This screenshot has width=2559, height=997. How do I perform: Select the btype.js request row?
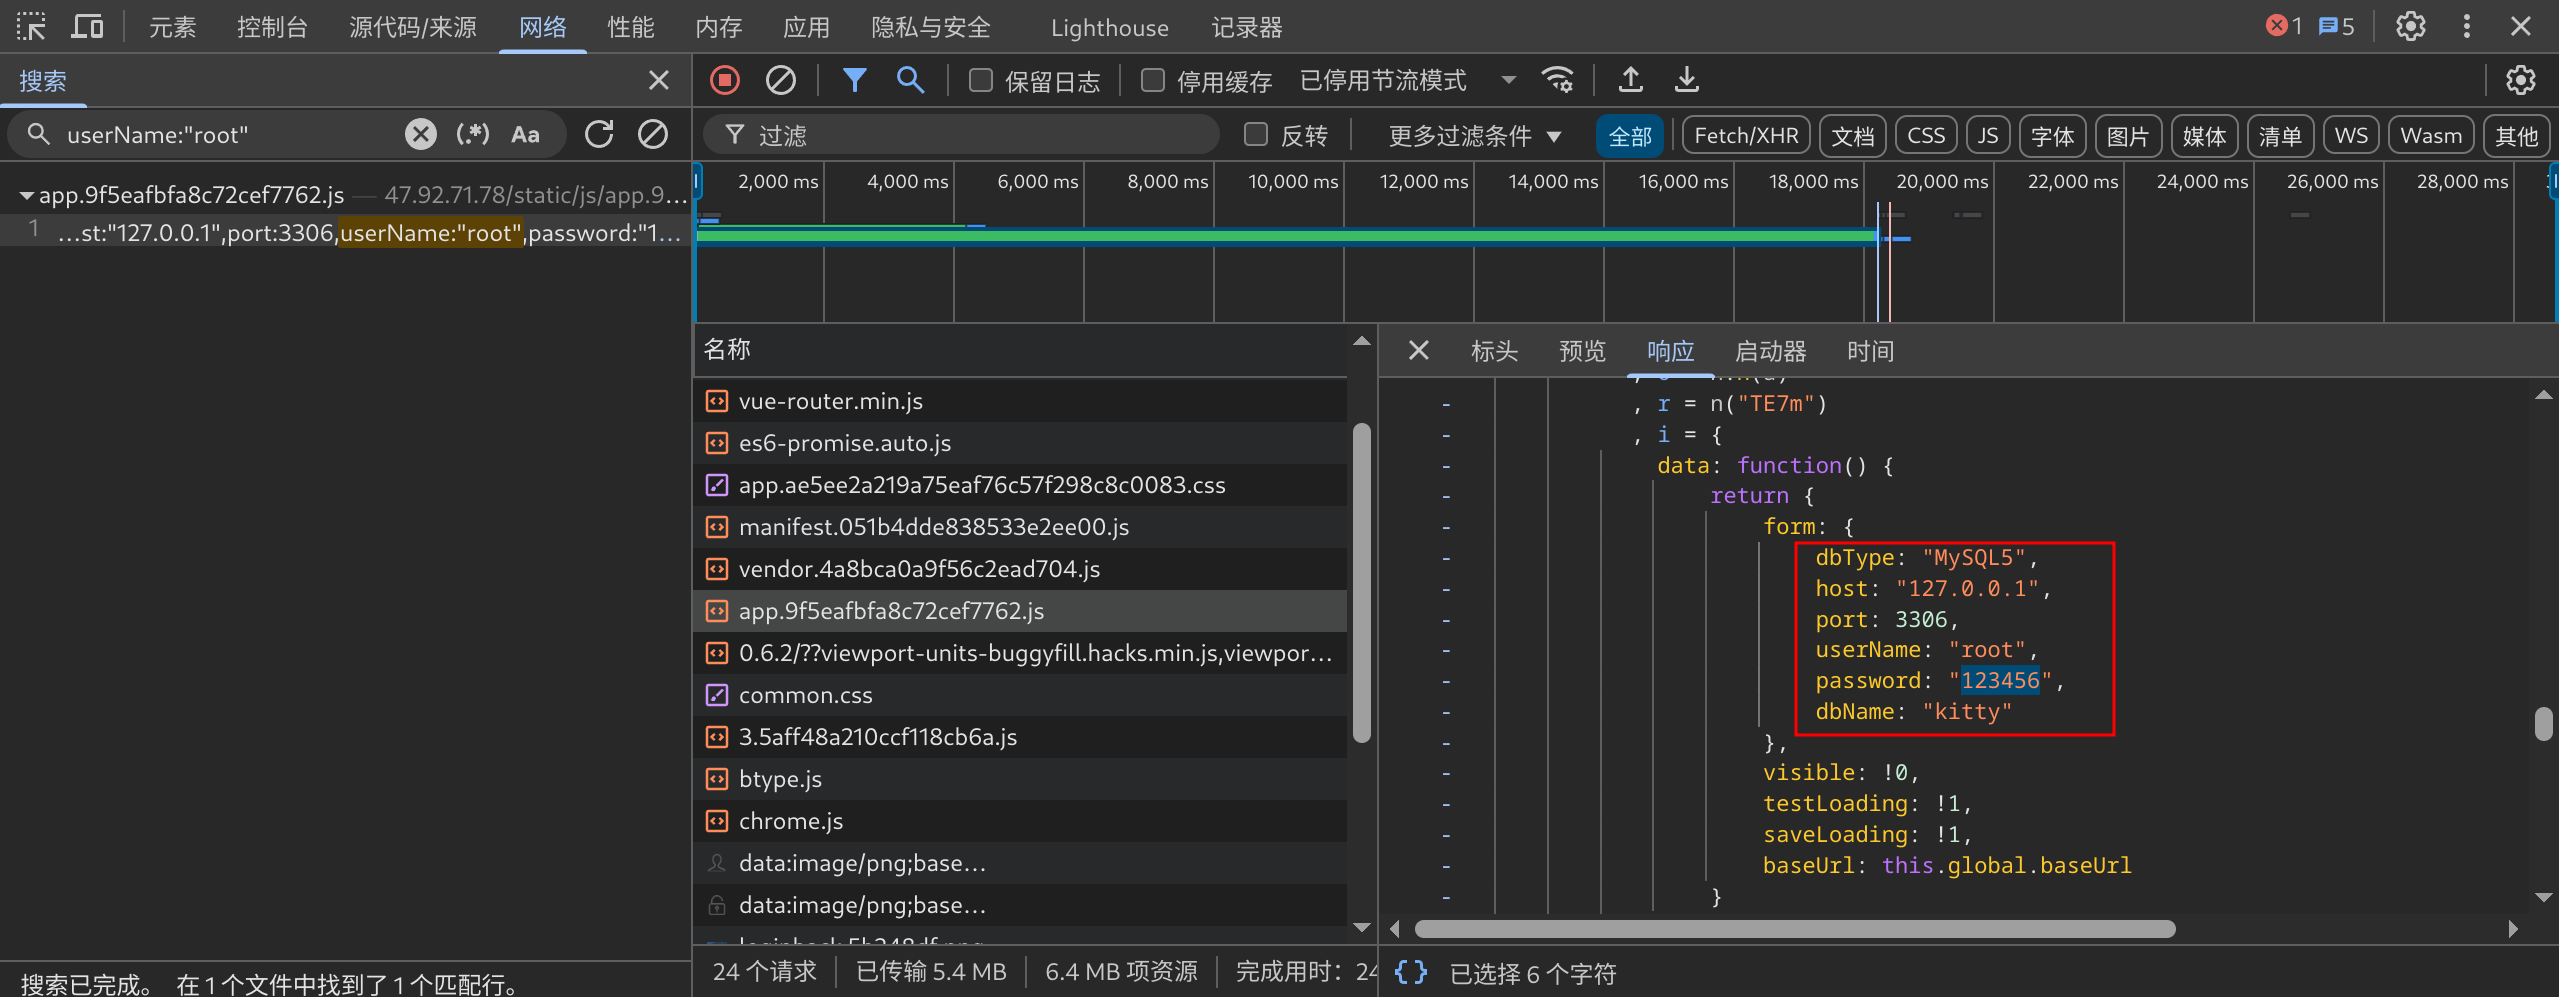pyautogui.click(x=1020, y=779)
